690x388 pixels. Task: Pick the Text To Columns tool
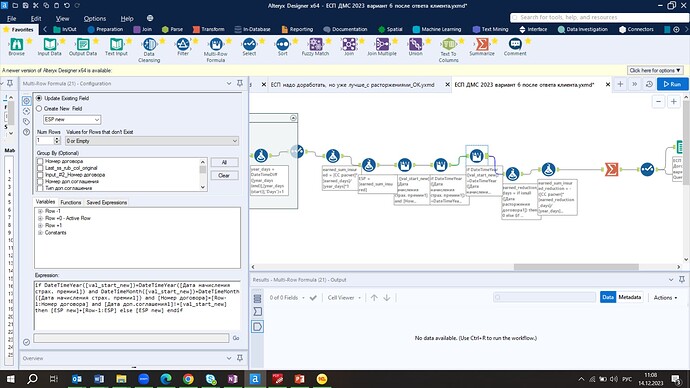pyautogui.click(x=448, y=44)
